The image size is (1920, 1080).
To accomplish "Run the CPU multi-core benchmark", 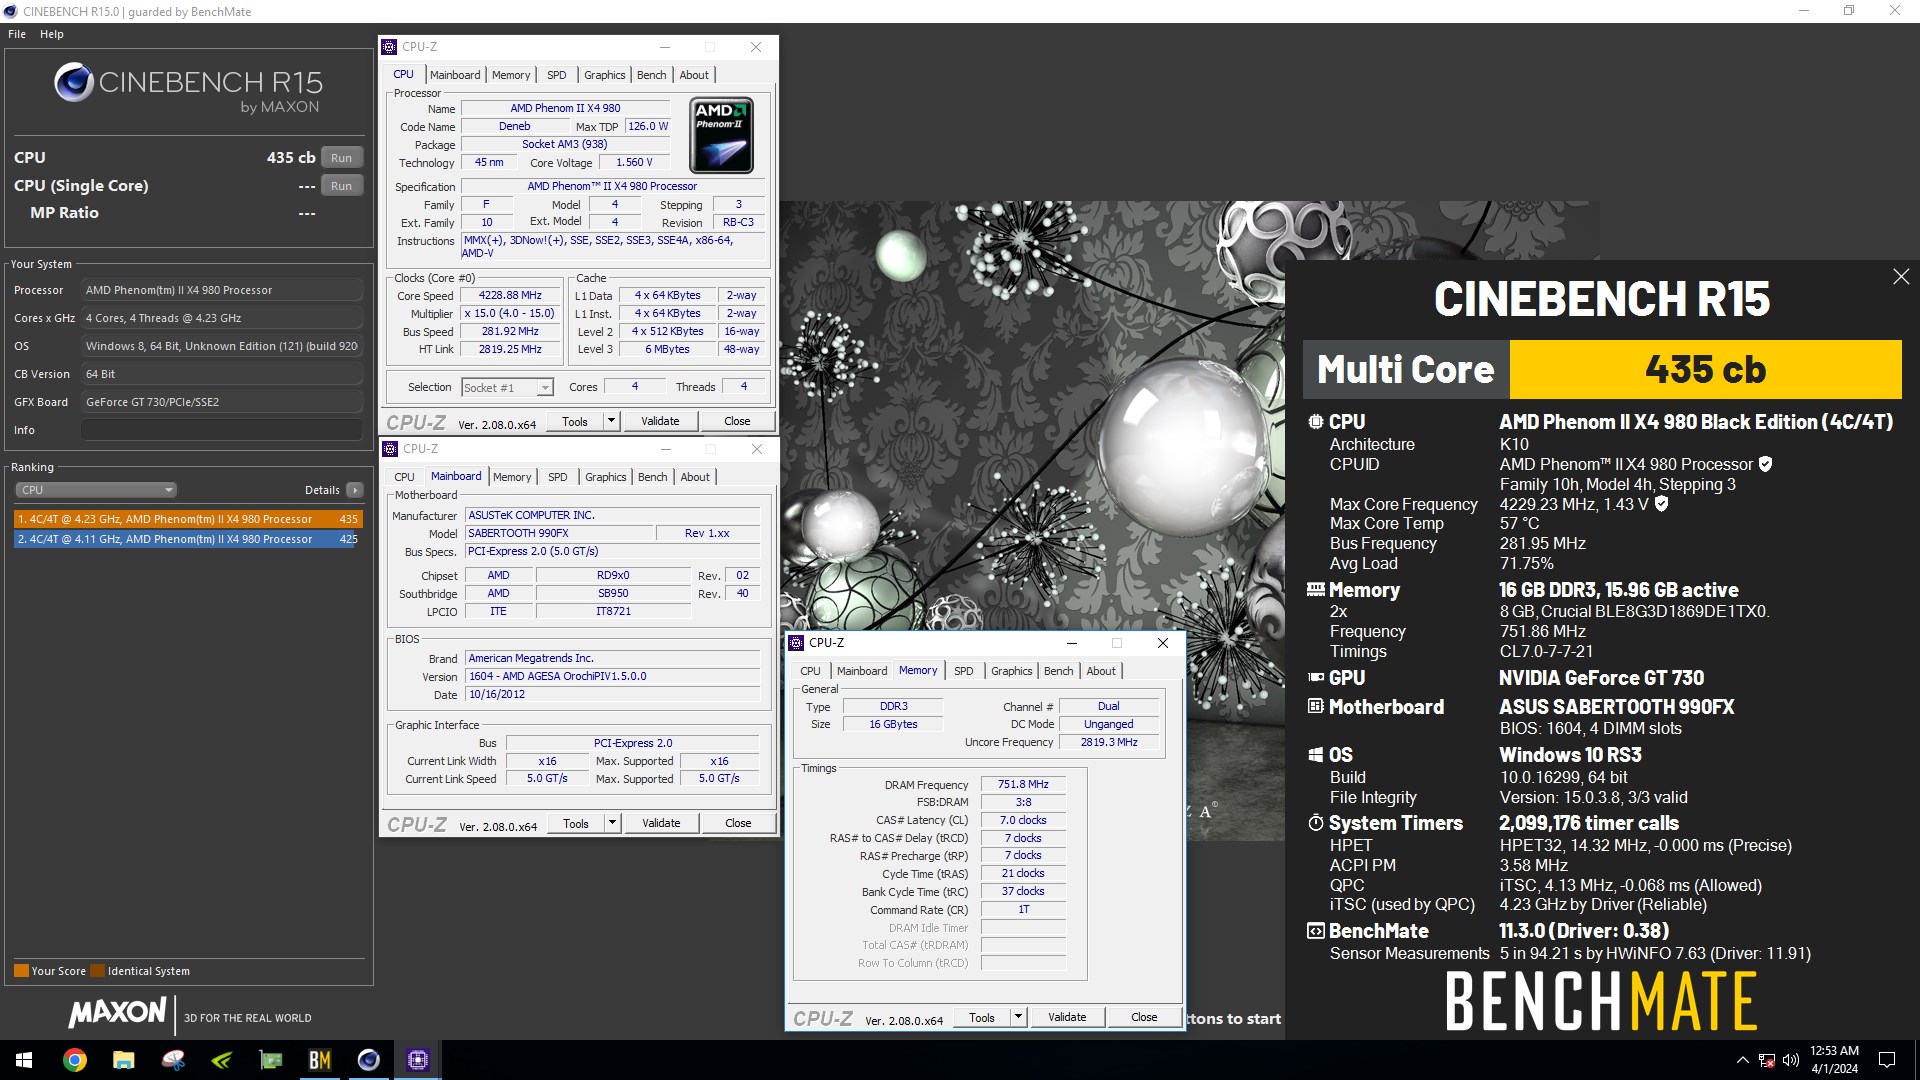I will pyautogui.click(x=342, y=158).
